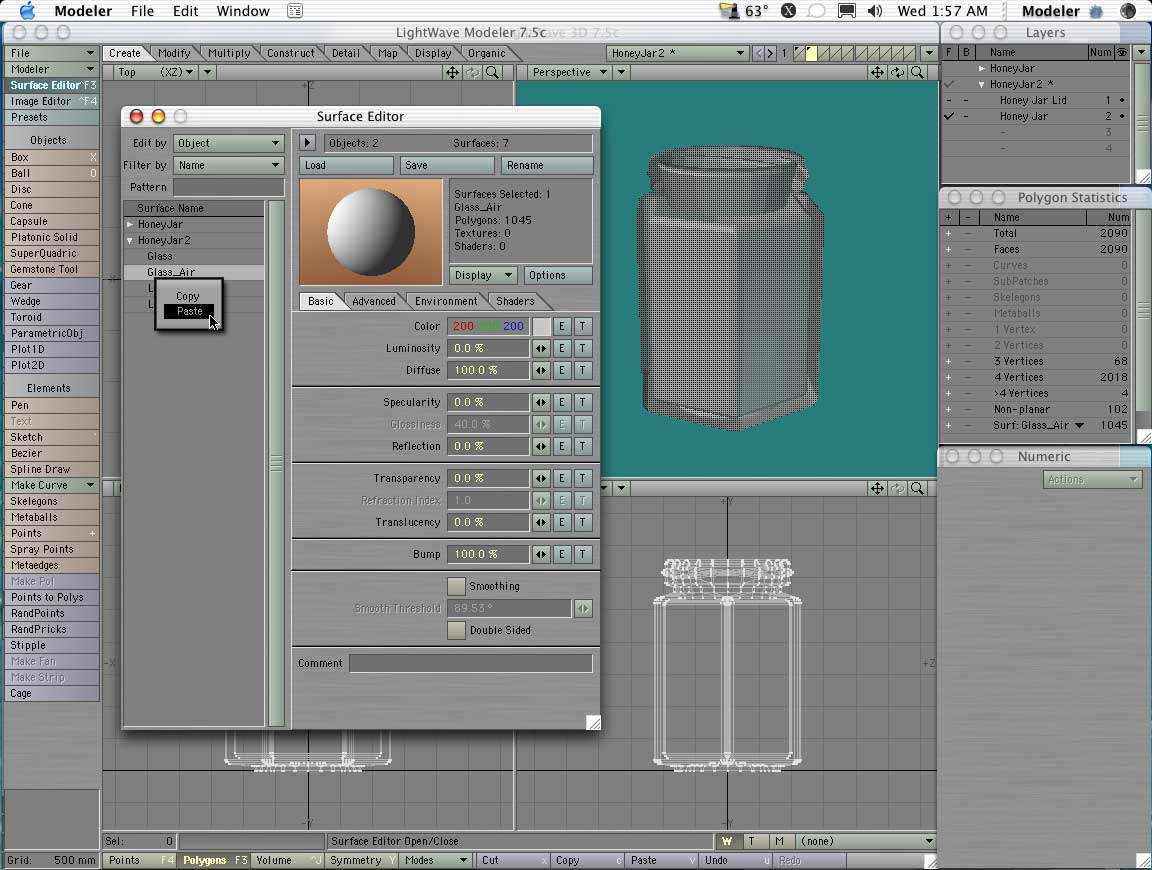
Task: Open the Window menu in menu bar
Action: coord(242,11)
